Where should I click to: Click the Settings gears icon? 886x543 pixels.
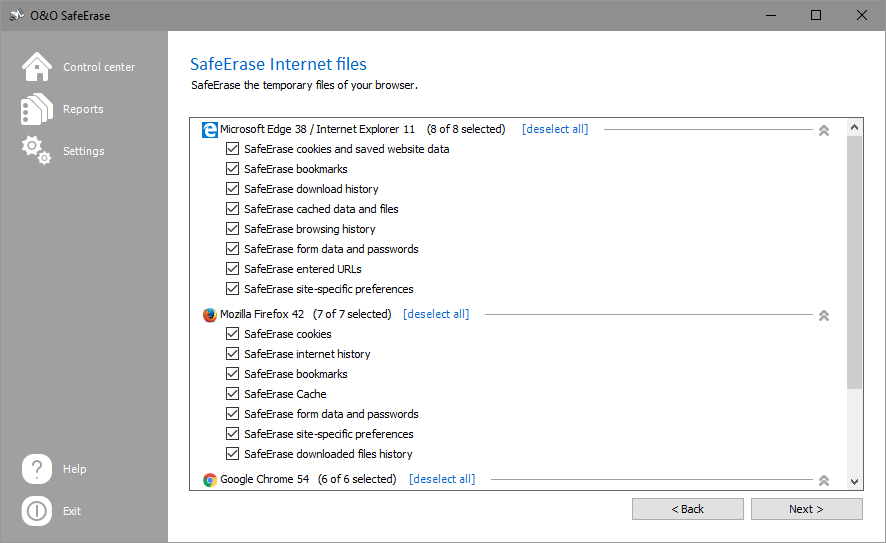click(37, 151)
